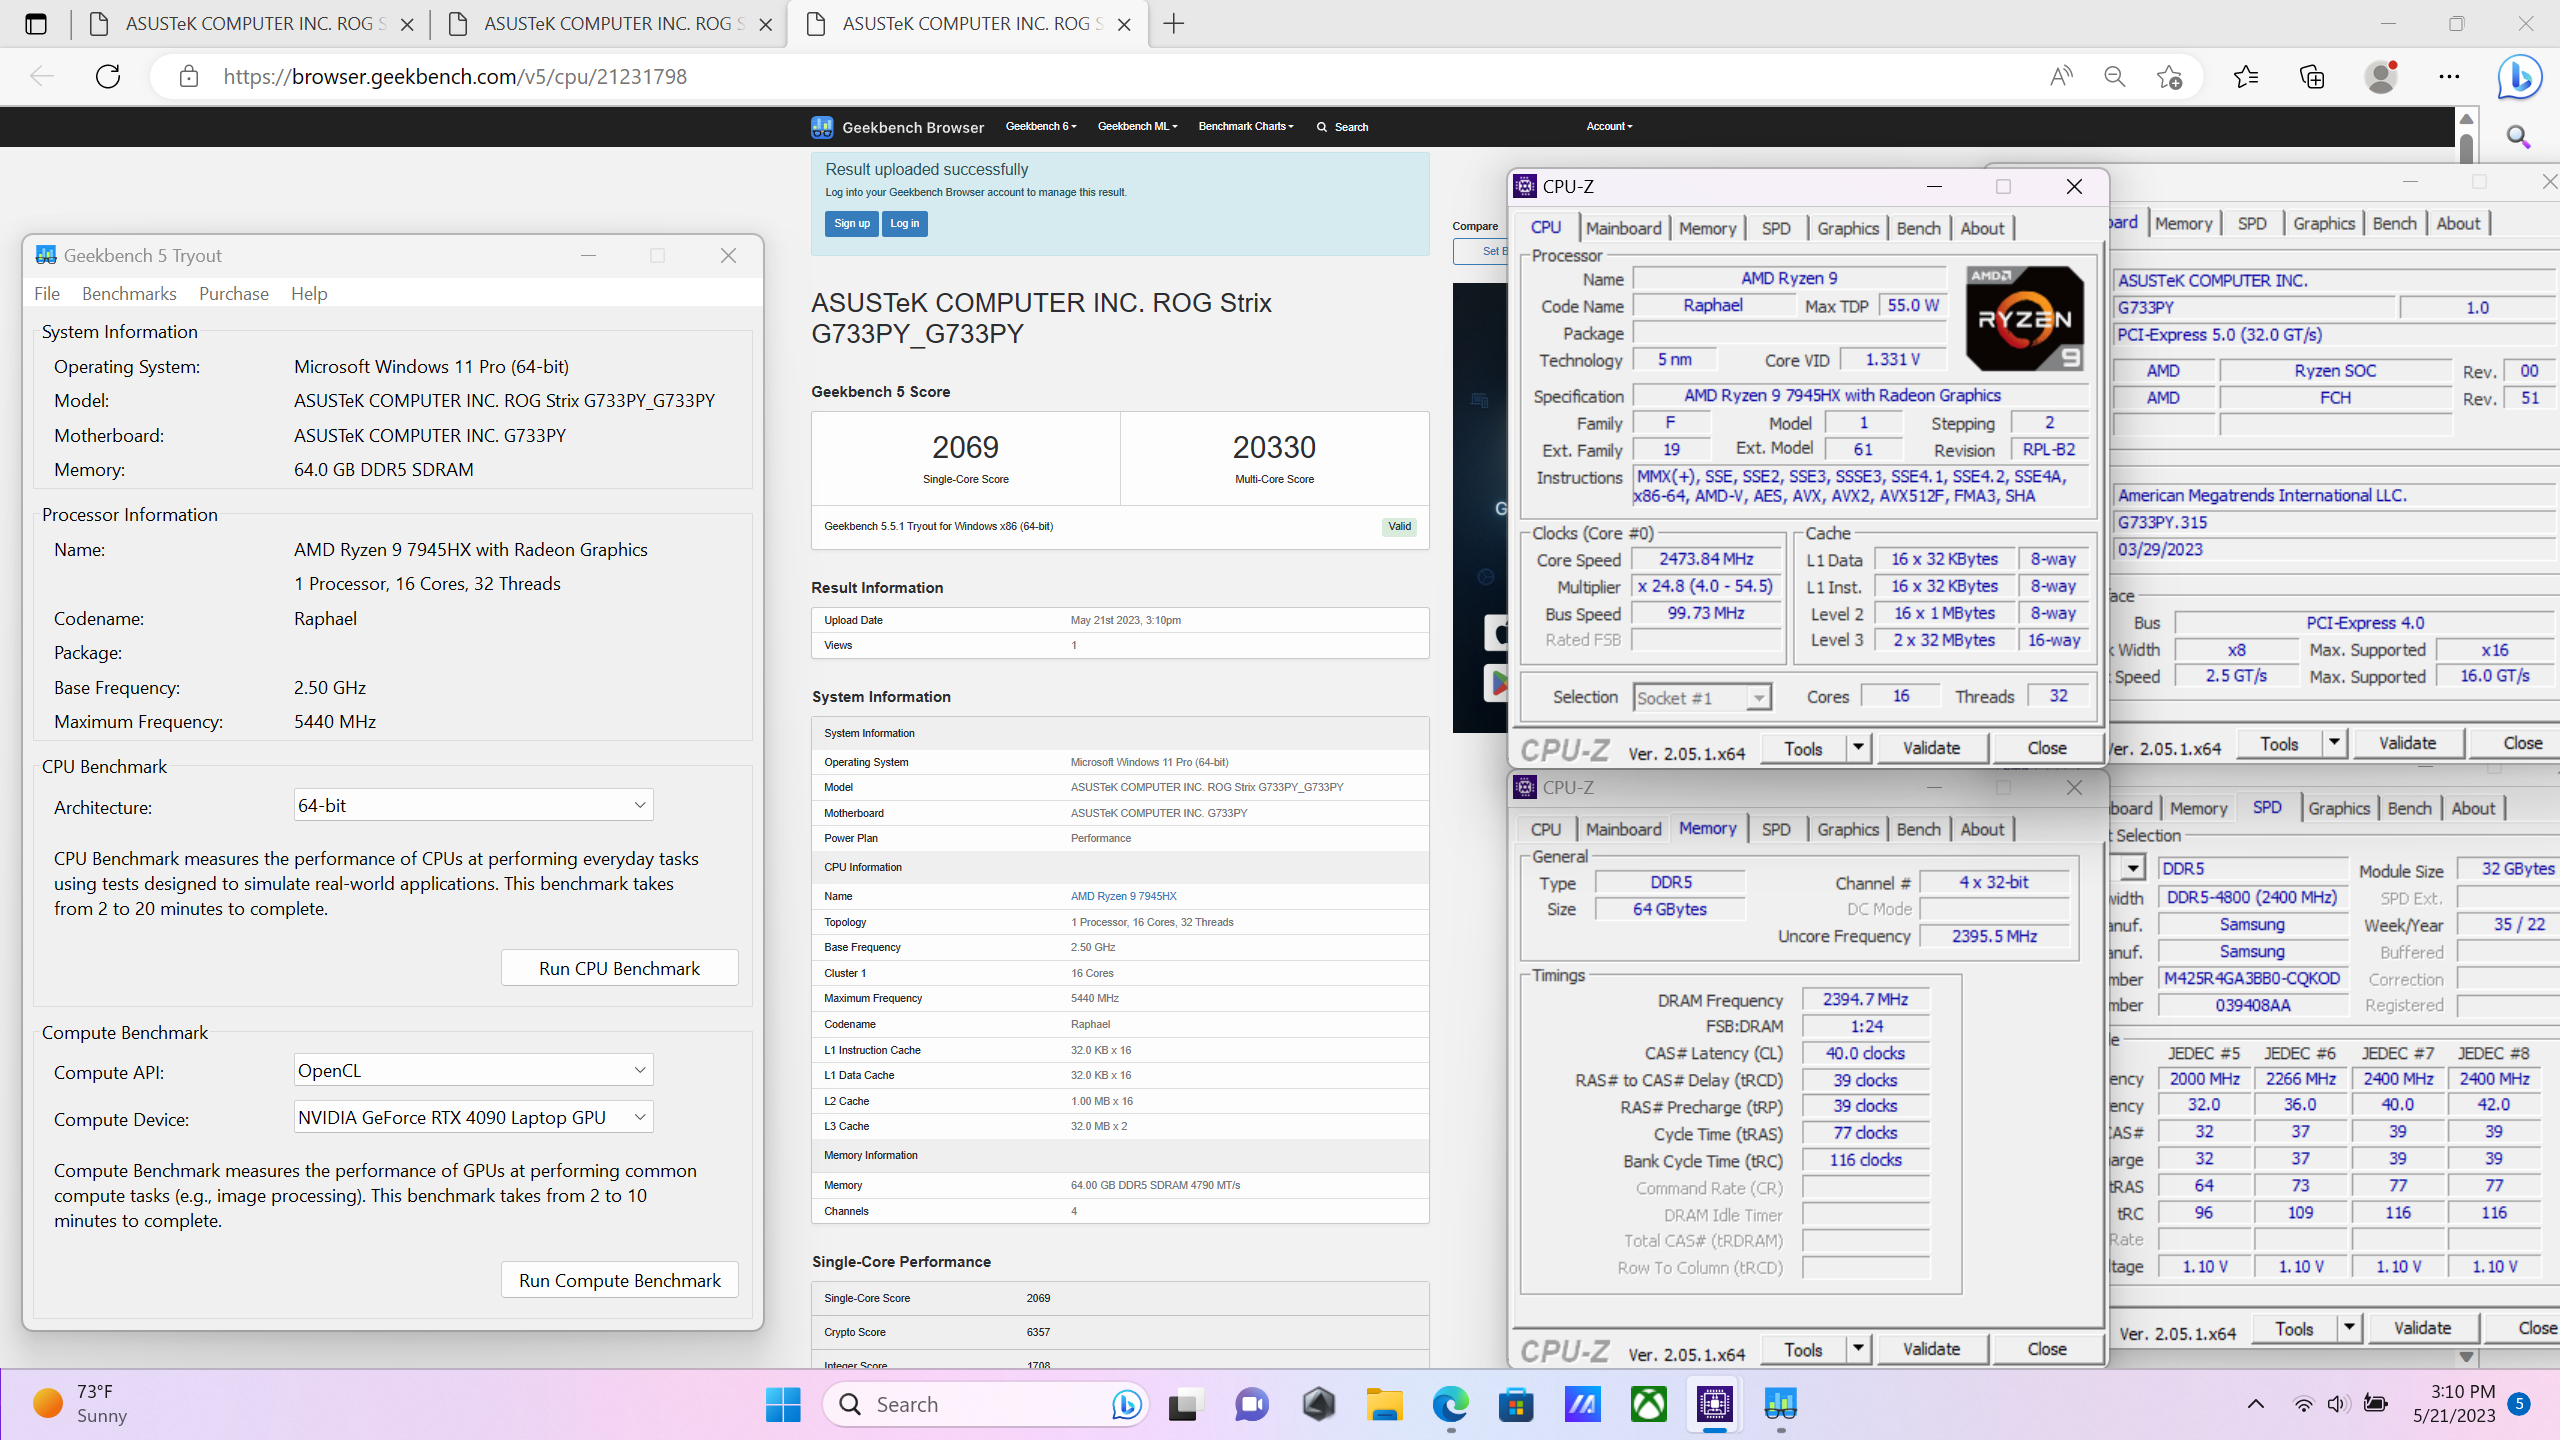
Task: Open the File menu in Geekbench
Action: click(47, 293)
